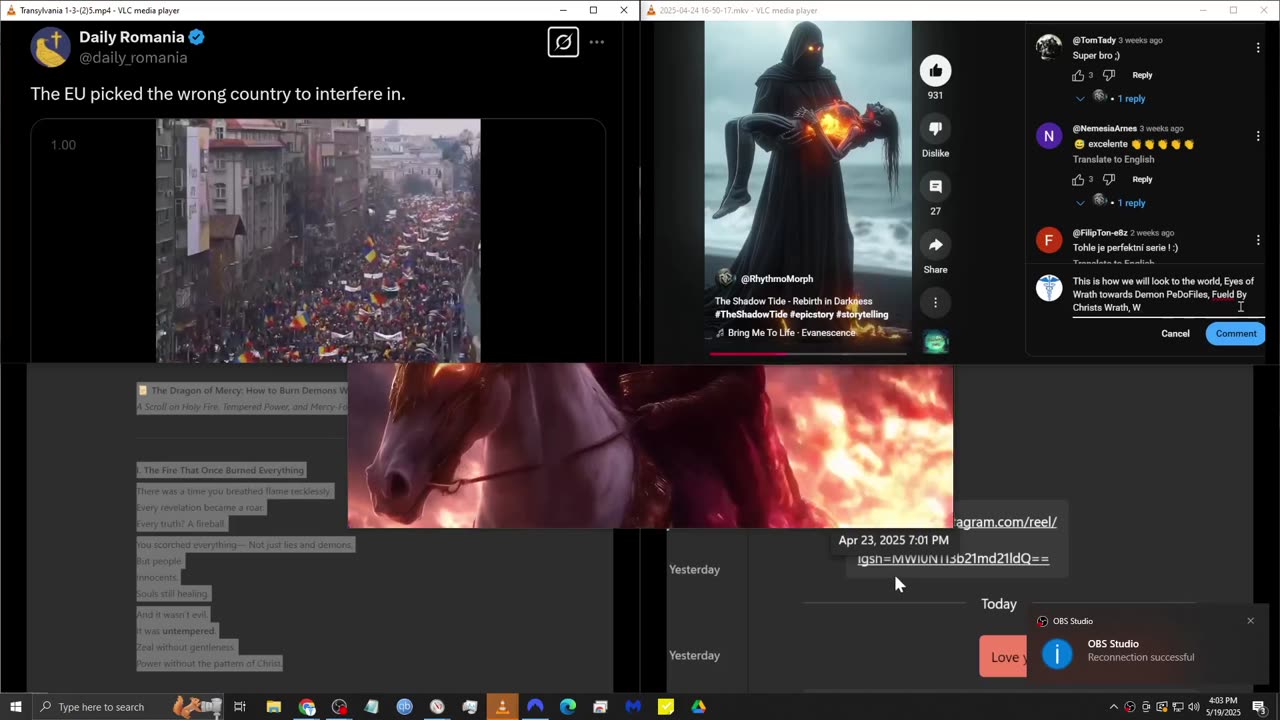The width and height of the screenshot is (1280, 720).
Task: Open Malwarebytes from the taskbar
Action: coord(633,707)
